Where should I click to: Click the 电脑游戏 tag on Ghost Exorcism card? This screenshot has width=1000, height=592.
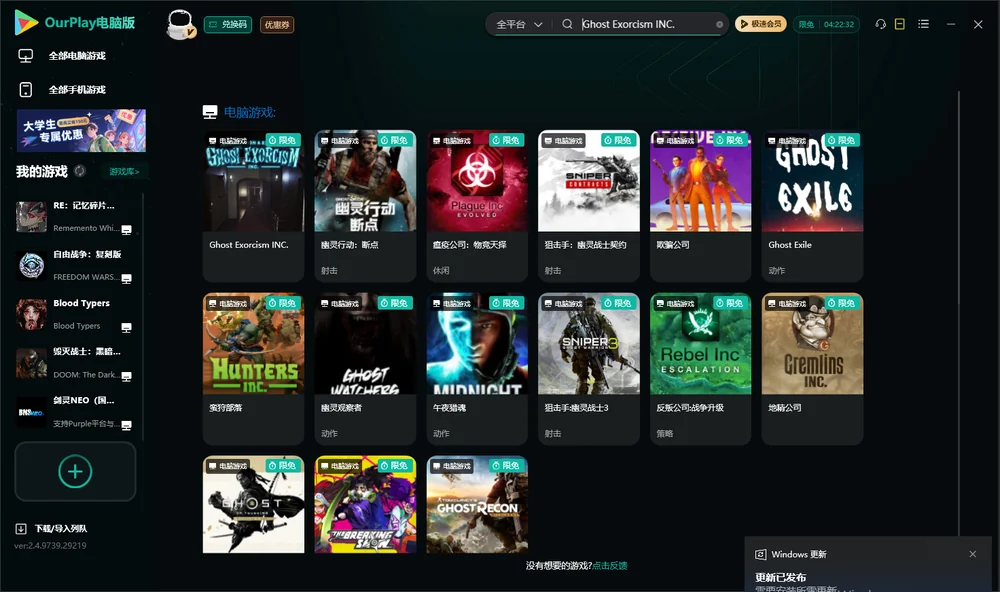pyautogui.click(x=228, y=140)
